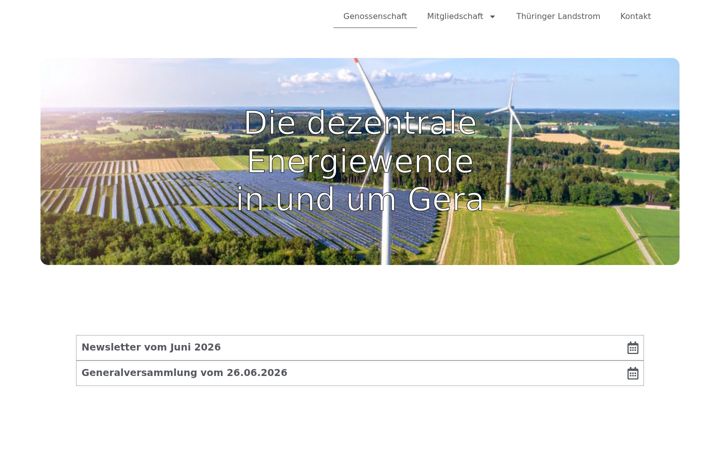Click the headline 'Die dezentrale Energiewende'
720x450 pixels.
(360, 142)
